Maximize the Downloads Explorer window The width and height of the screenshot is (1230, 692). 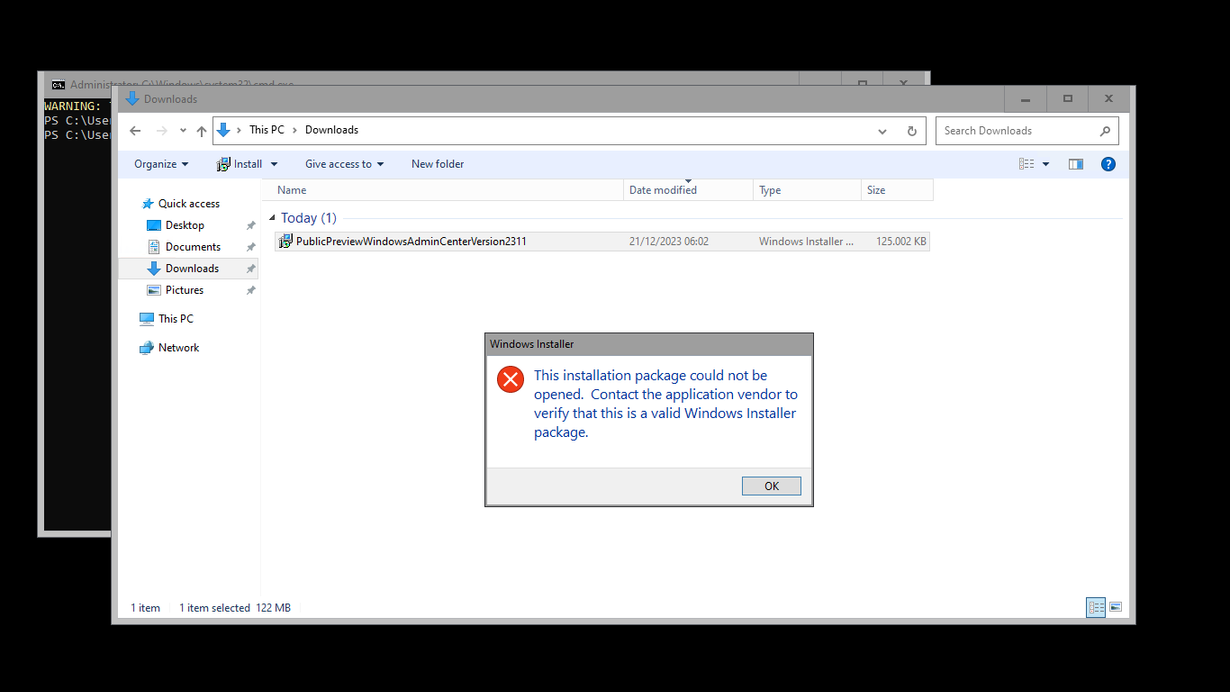click(1067, 99)
